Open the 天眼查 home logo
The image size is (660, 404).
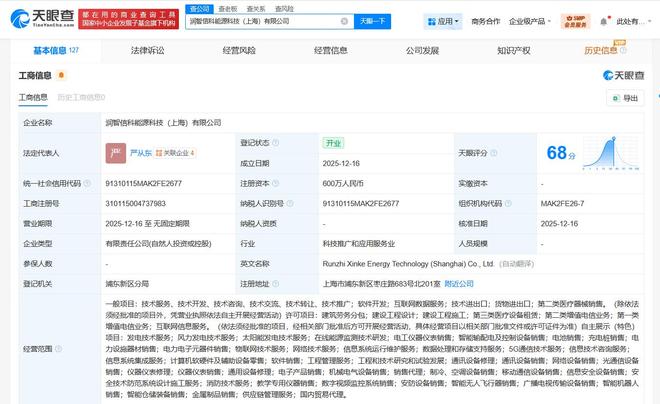tap(42, 19)
